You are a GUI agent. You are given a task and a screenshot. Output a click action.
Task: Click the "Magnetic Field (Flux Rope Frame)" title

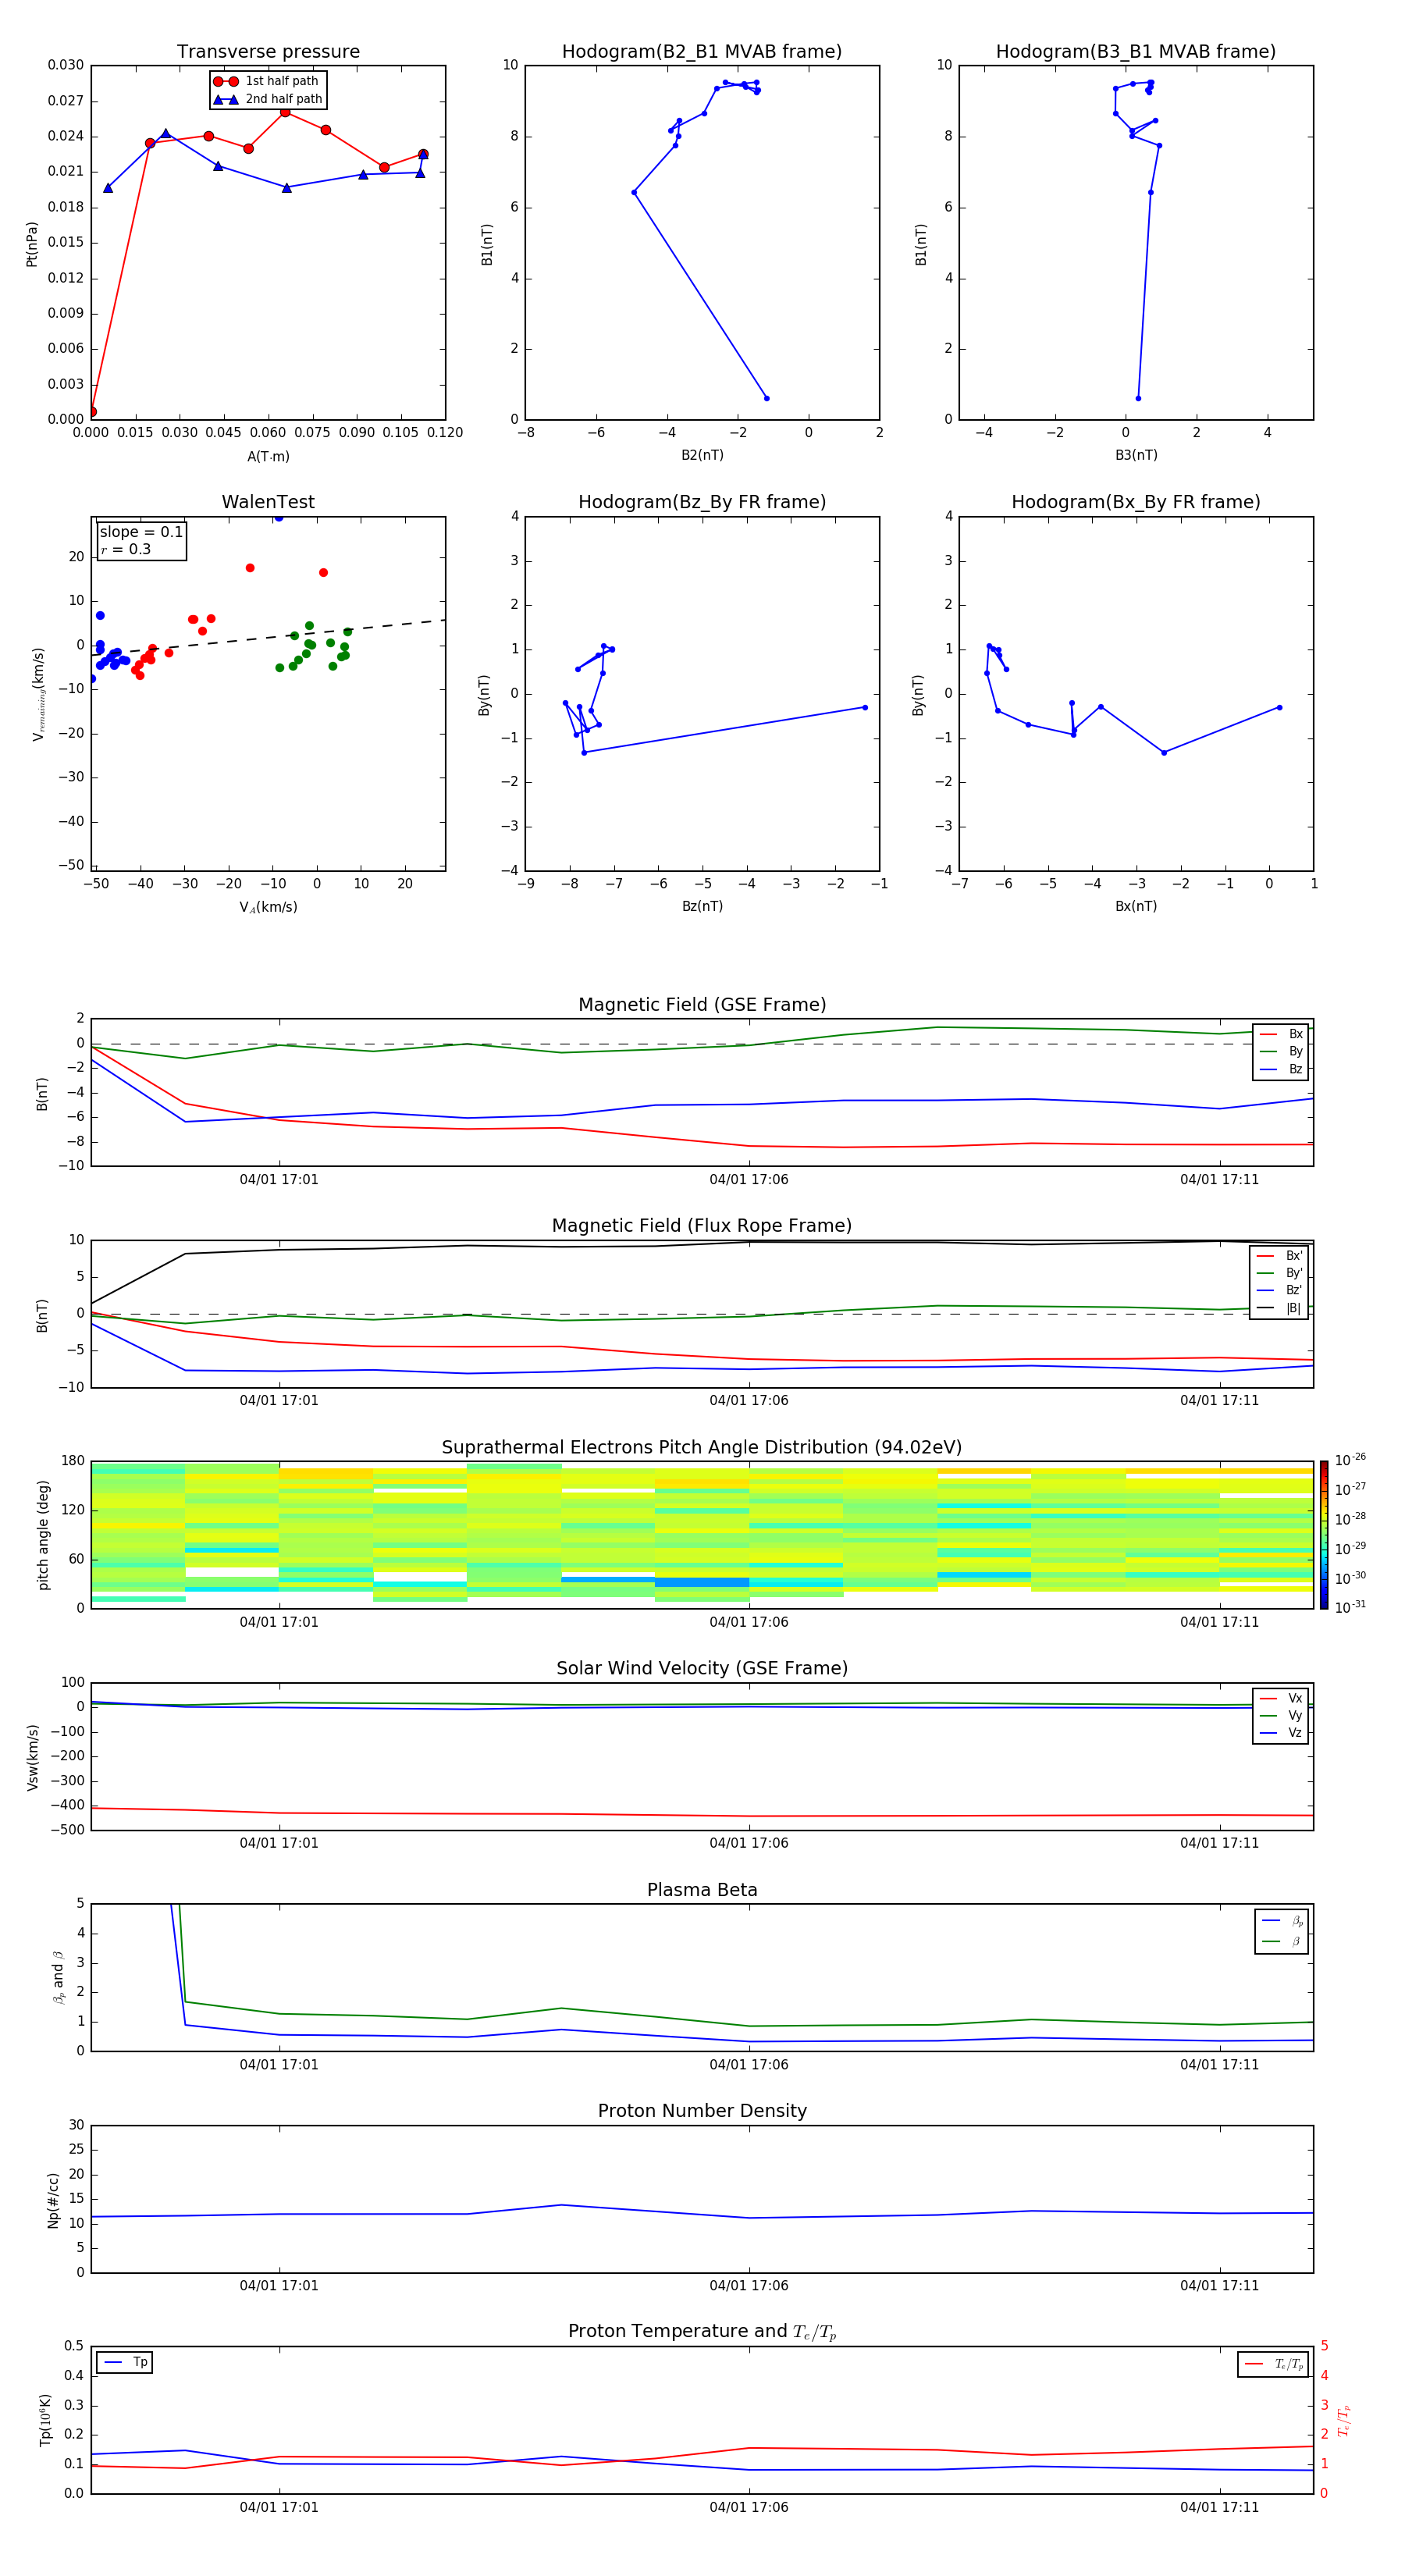pos(702,1226)
